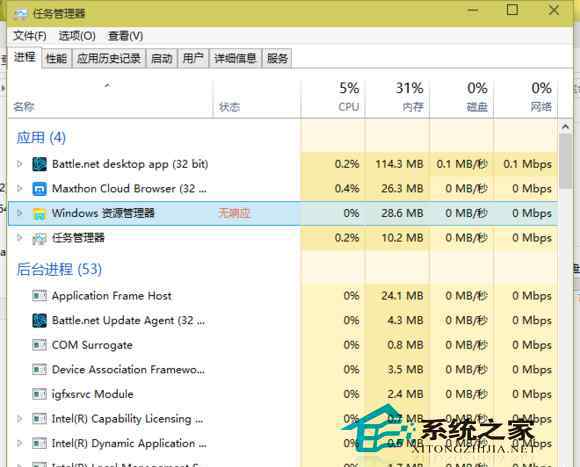
Task: Click the 26.3 MB memory value
Action: tap(402, 189)
